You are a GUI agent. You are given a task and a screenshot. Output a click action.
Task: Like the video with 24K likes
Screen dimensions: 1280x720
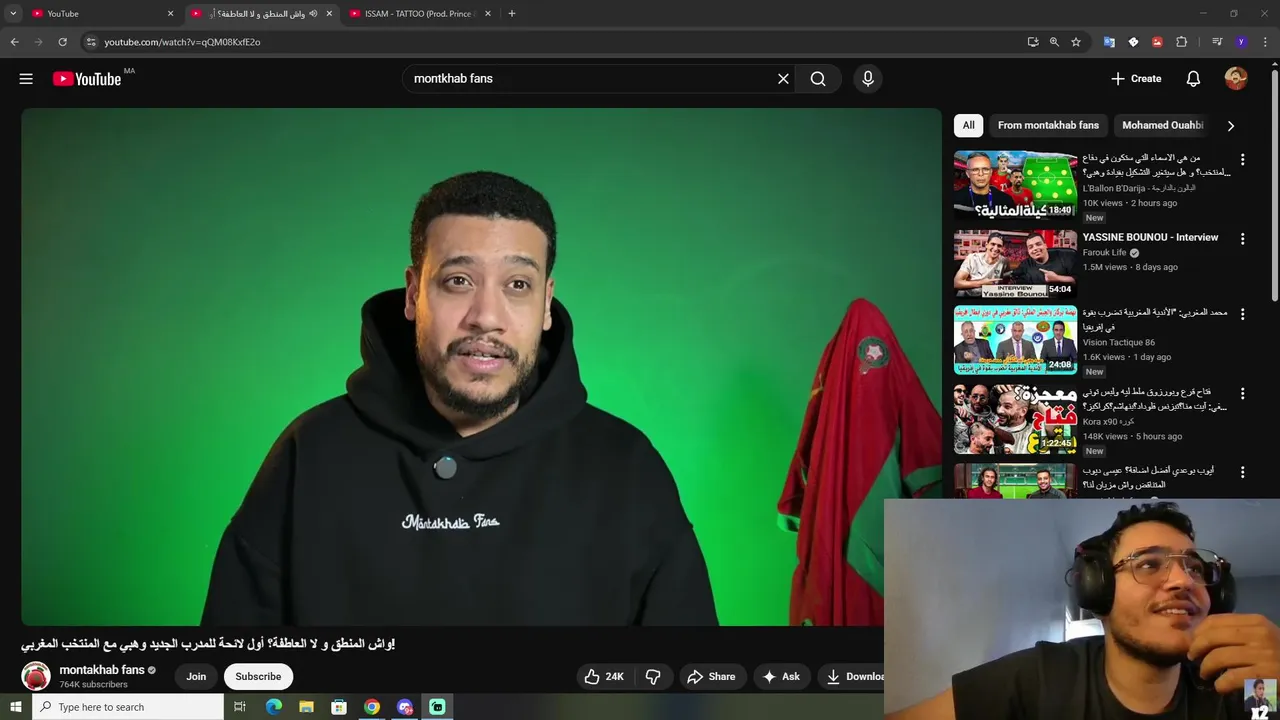pyautogui.click(x=604, y=677)
